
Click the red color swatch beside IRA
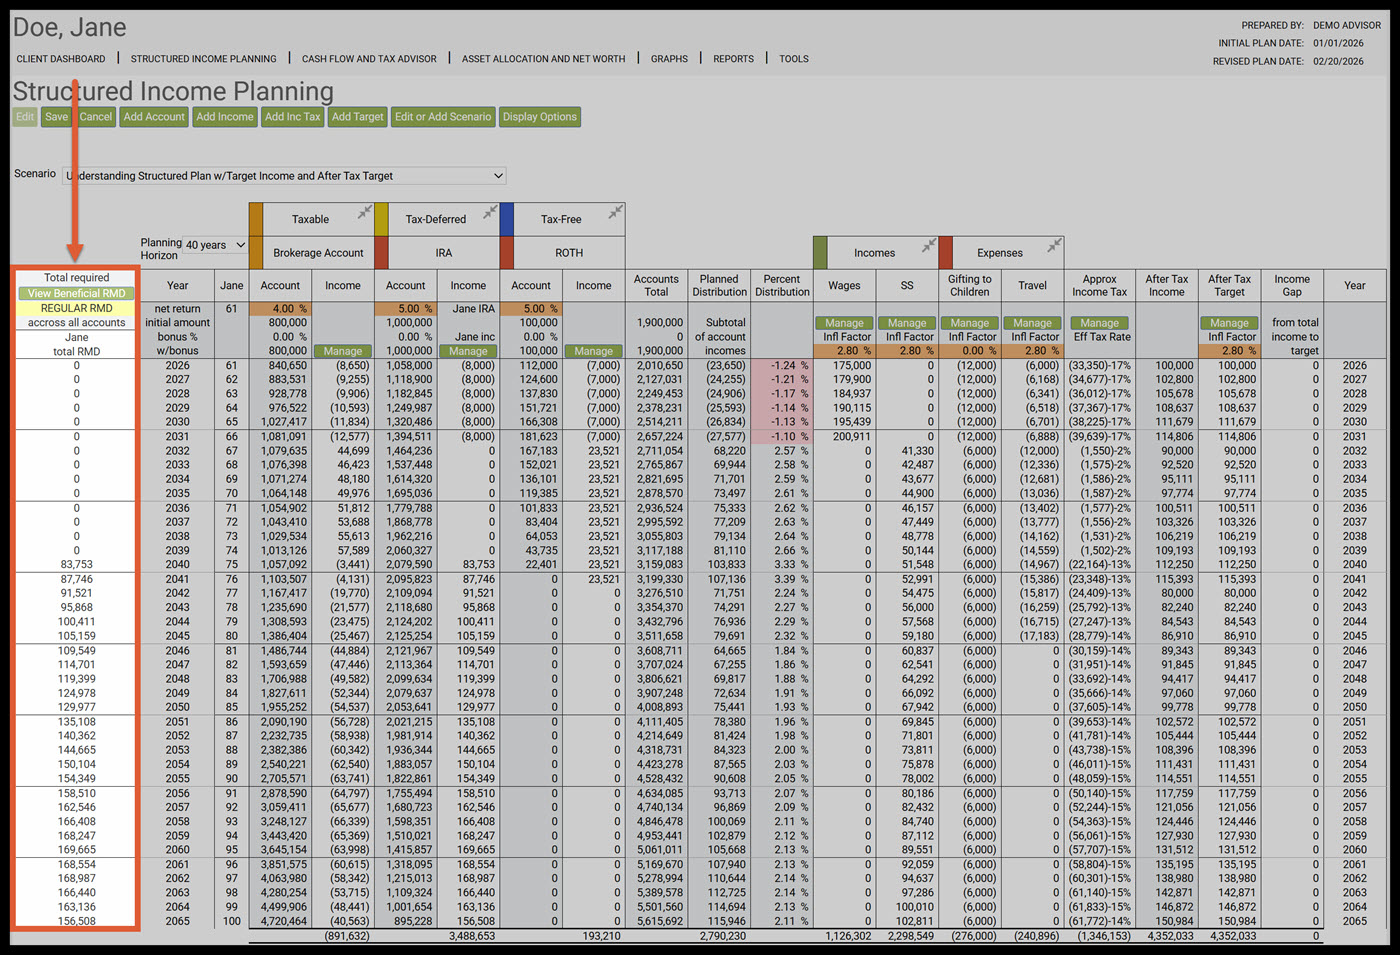pyautogui.click(x=381, y=253)
